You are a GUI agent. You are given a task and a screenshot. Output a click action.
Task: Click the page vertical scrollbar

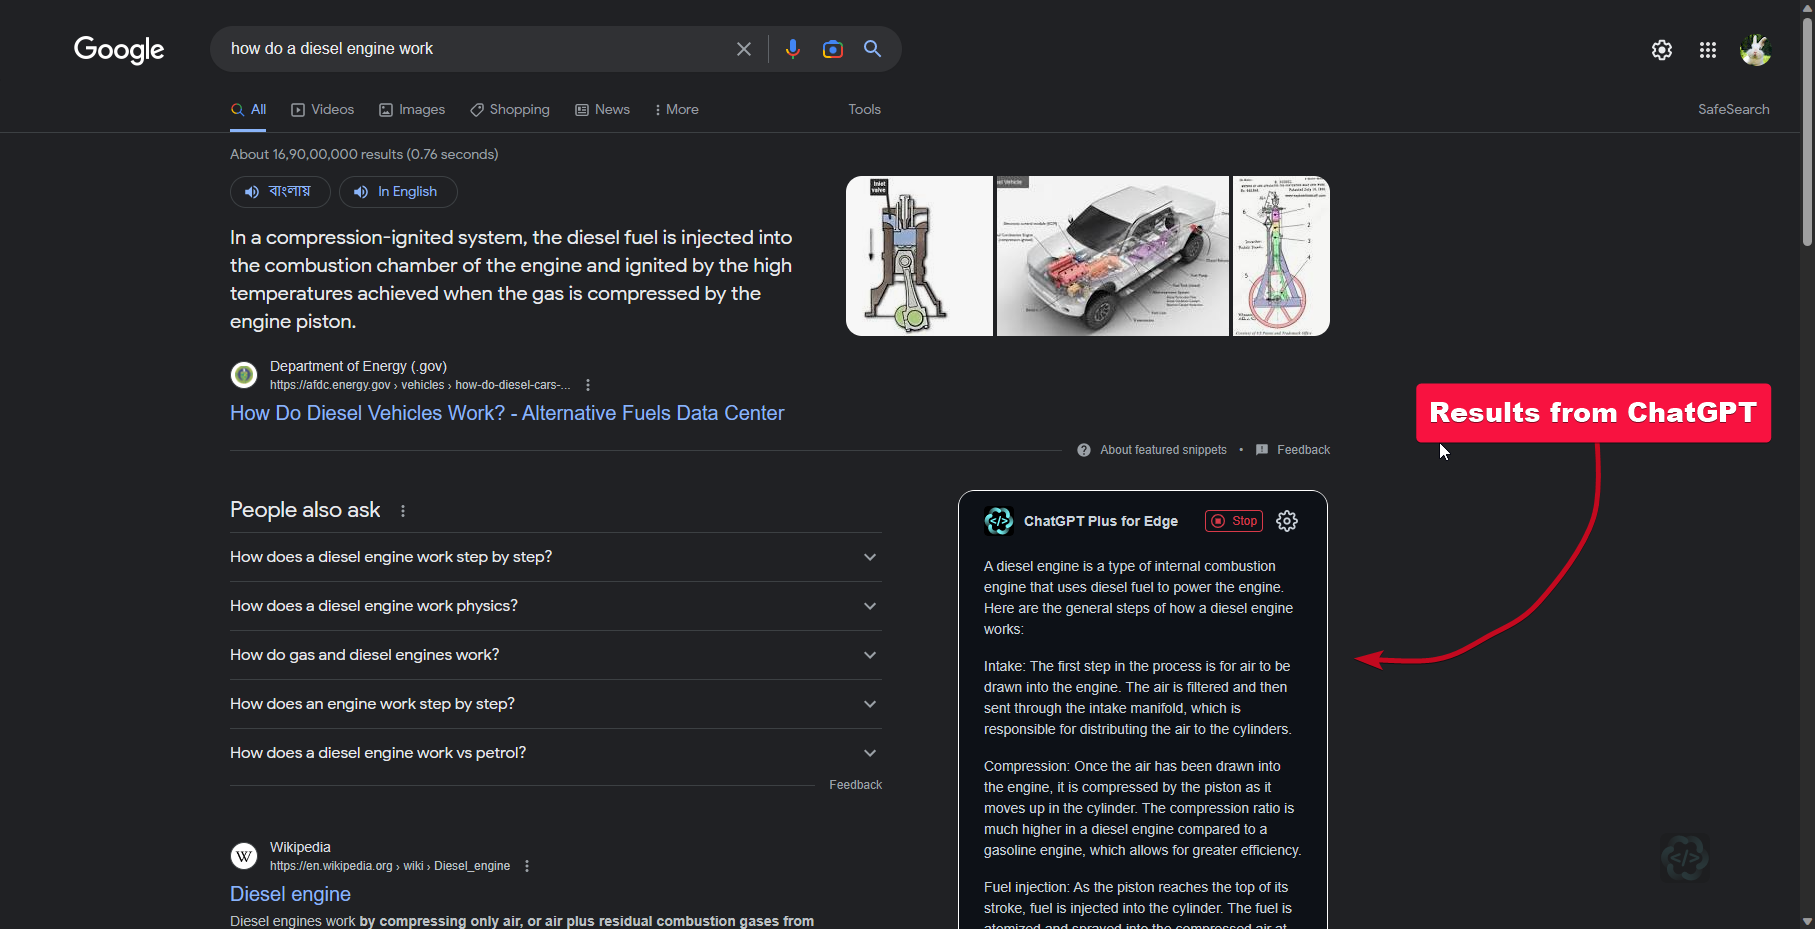[1807, 130]
